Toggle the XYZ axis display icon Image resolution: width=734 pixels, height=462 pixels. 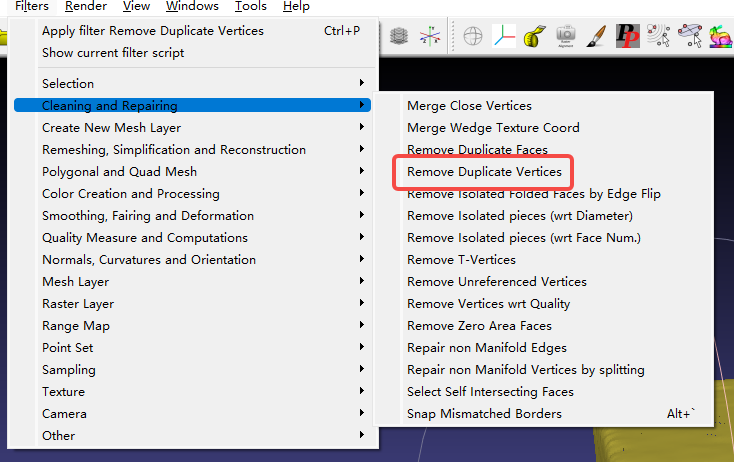[504, 37]
